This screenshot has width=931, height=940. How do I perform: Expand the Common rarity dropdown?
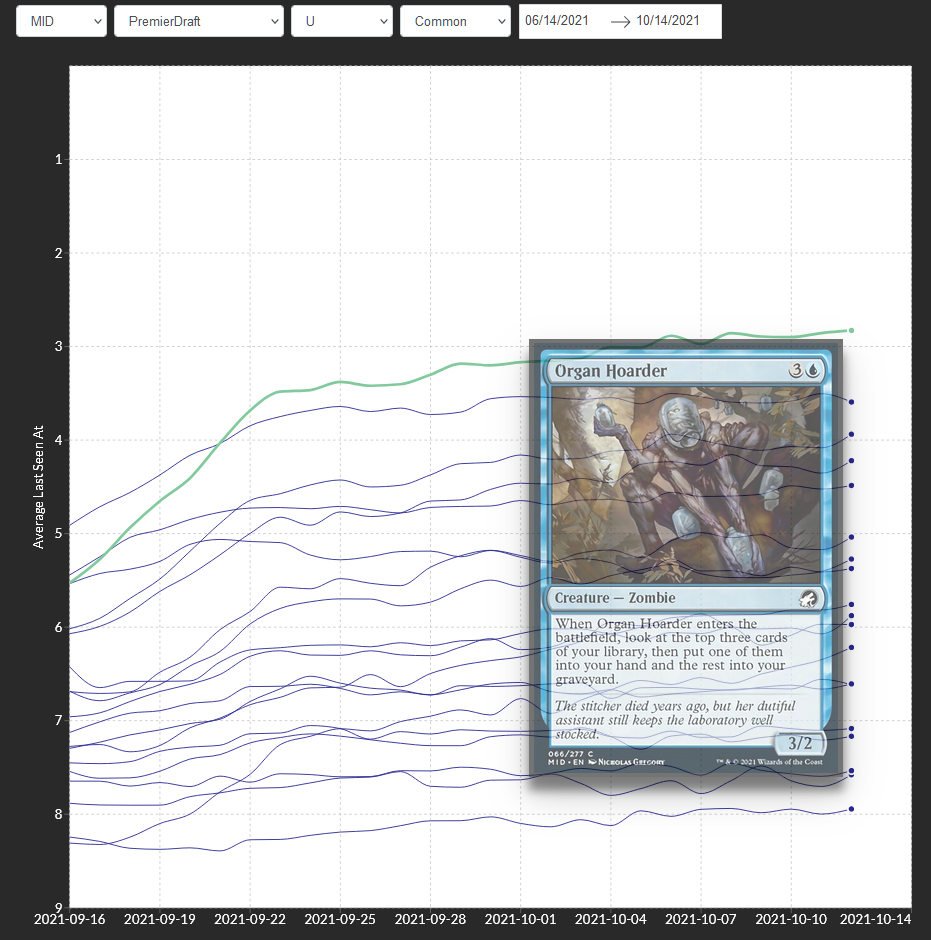[x=455, y=22]
